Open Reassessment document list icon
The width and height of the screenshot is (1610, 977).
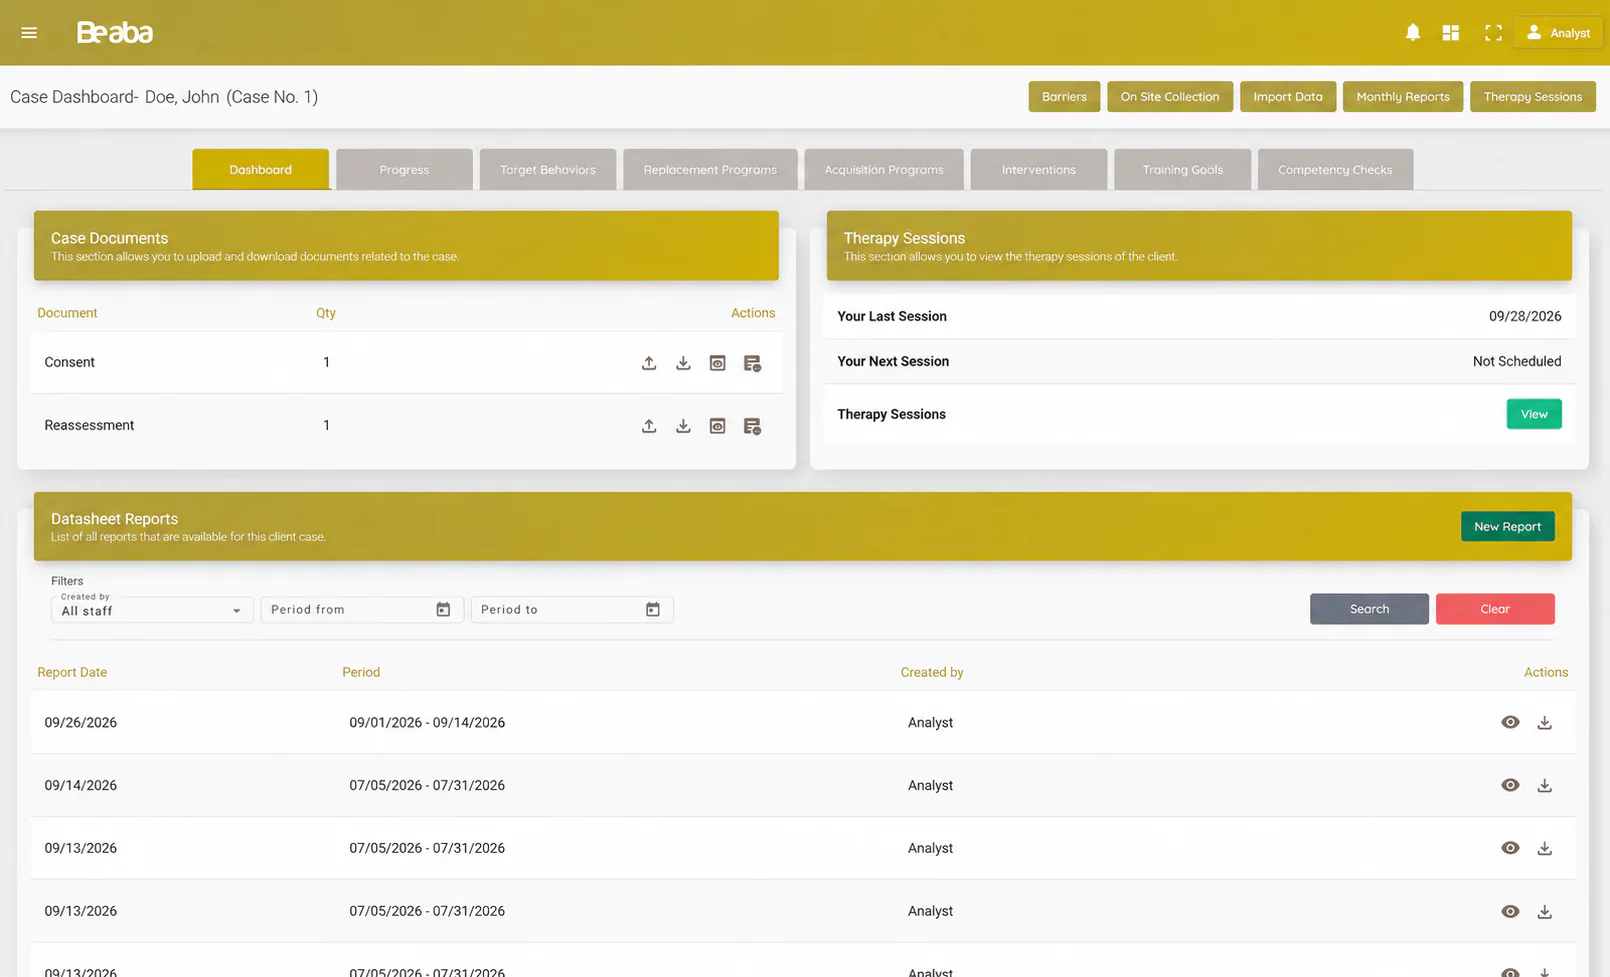click(x=752, y=426)
